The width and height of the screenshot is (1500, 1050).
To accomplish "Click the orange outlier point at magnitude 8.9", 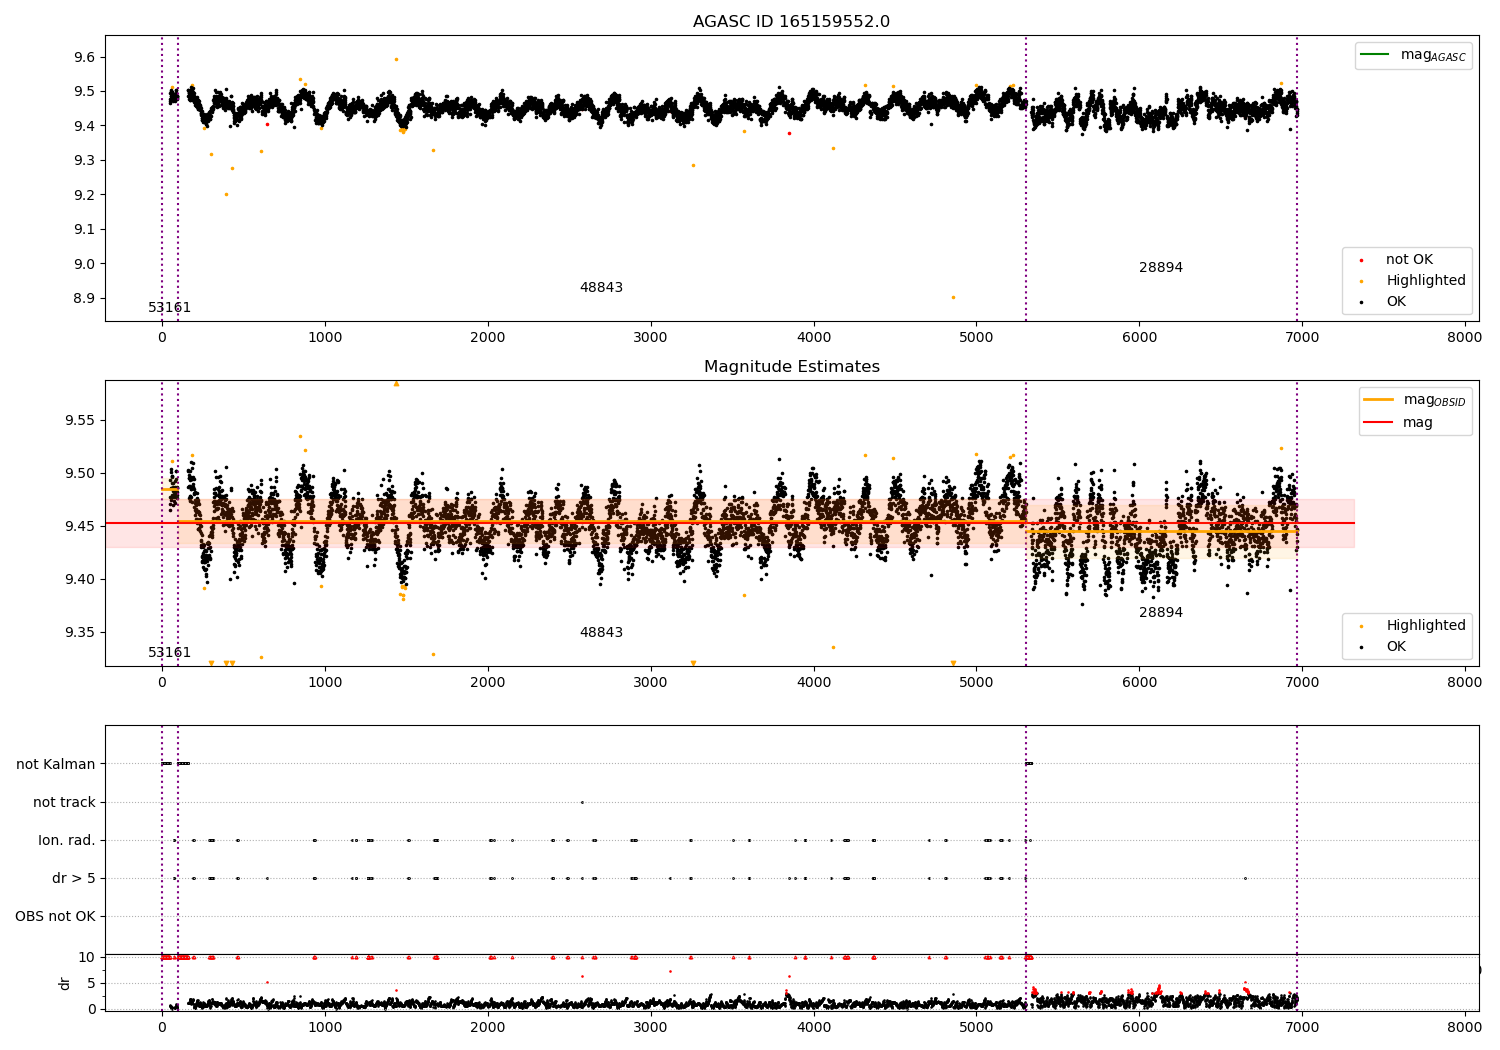I will pyautogui.click(x=953, y=297).
